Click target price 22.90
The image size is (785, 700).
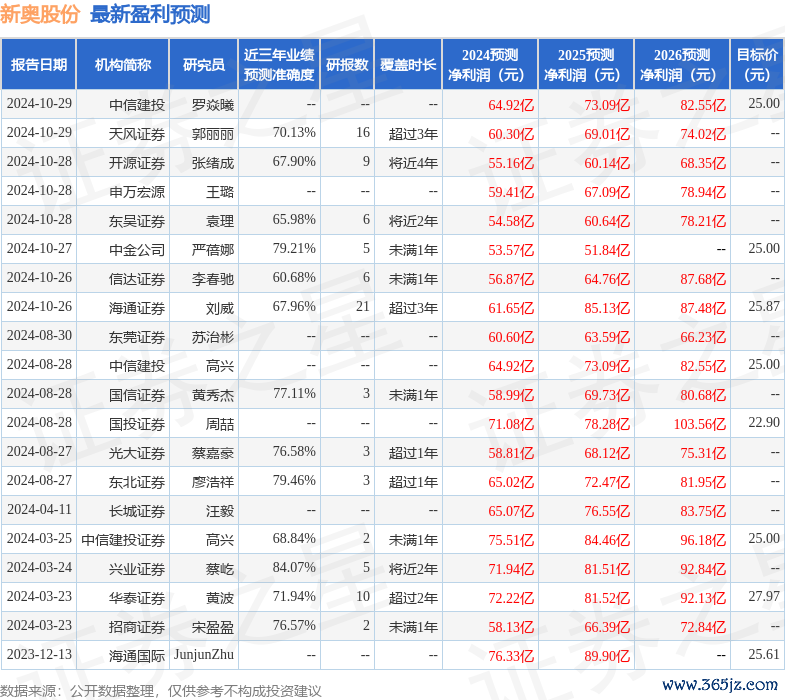tap(764, 423)
